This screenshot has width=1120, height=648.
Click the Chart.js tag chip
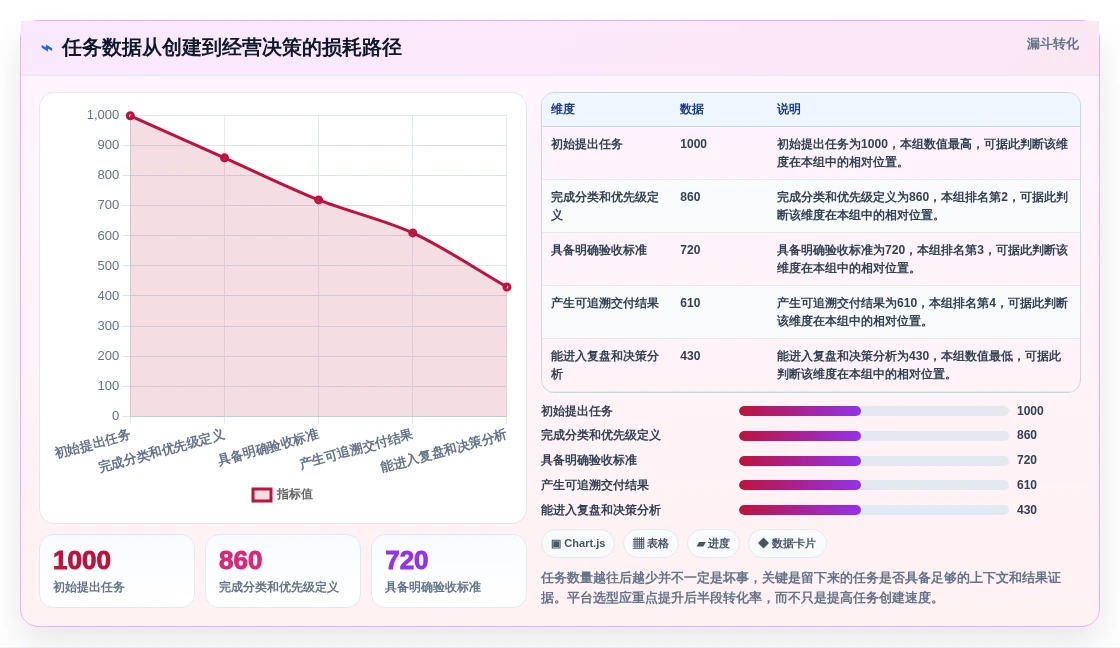(x=578, y=544)
